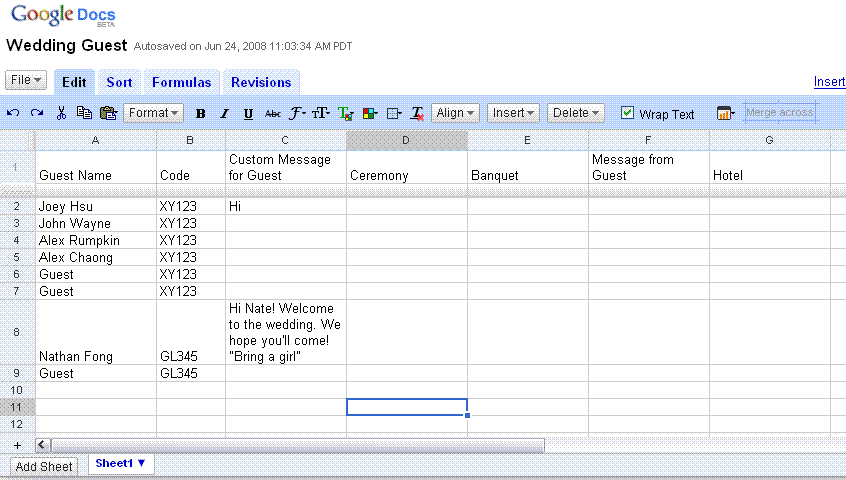Open the background color picker
846x480 pixels.
[370, 114]
